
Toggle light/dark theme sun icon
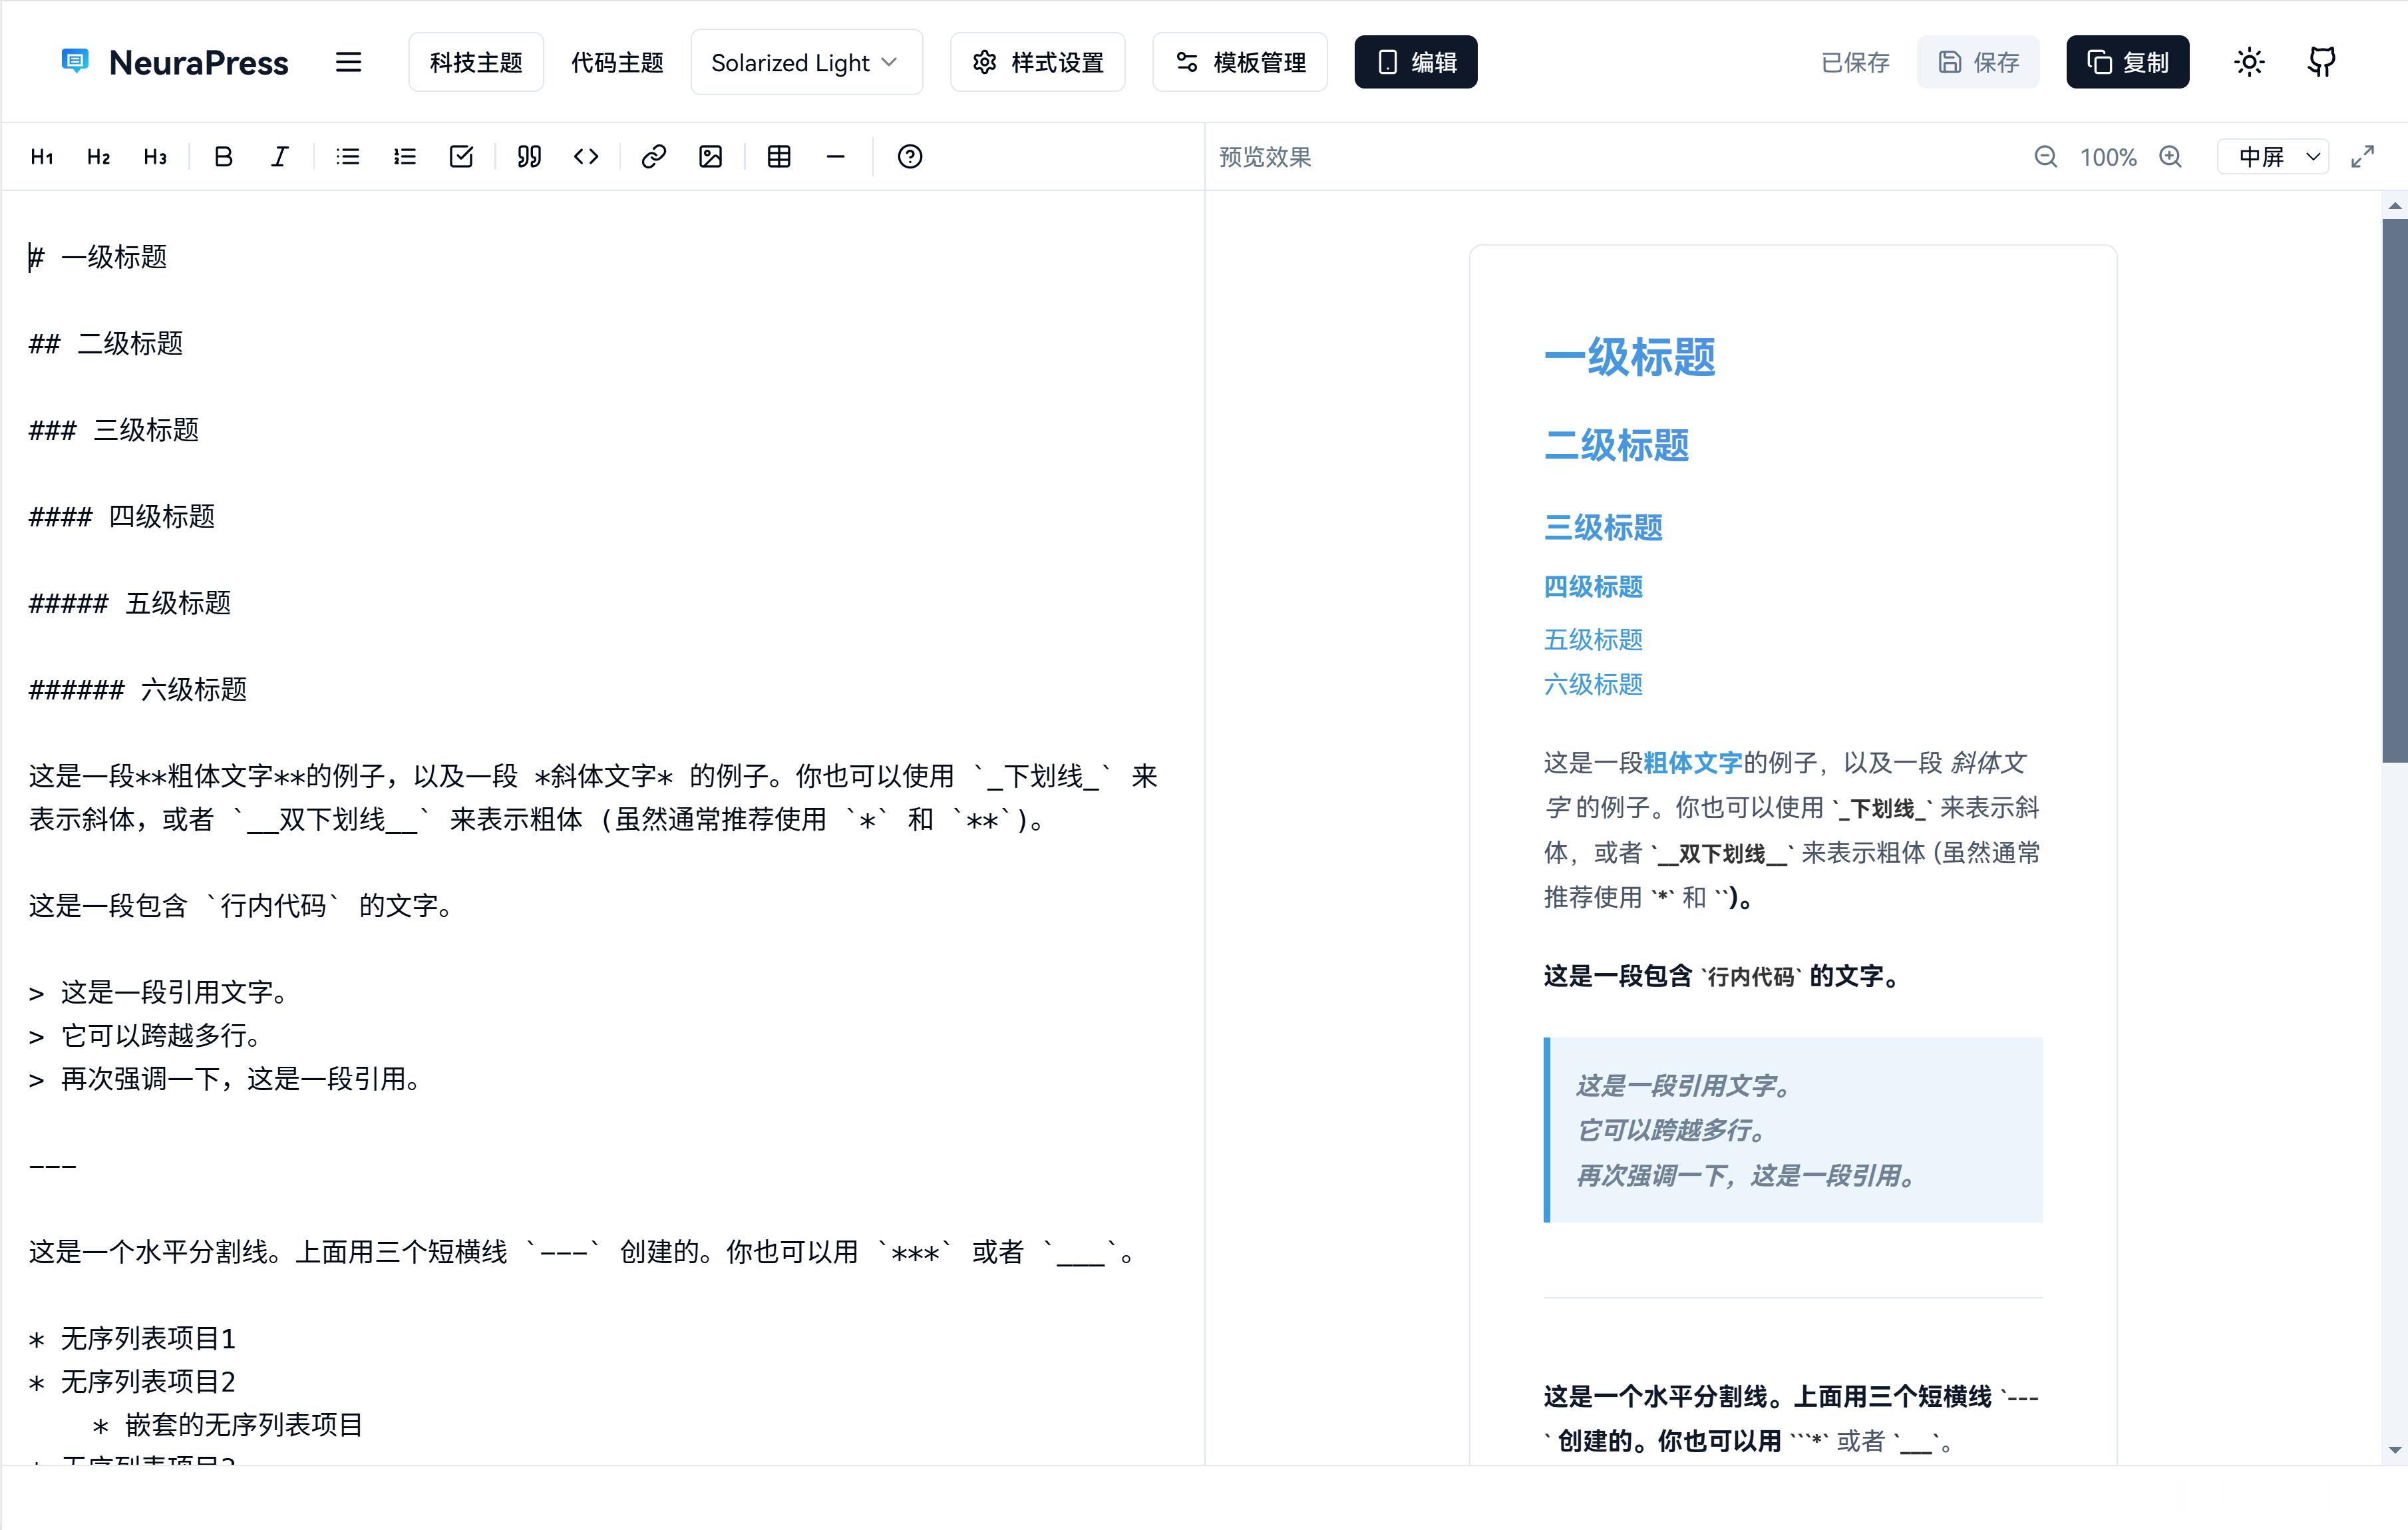[x=2250, y=62]
